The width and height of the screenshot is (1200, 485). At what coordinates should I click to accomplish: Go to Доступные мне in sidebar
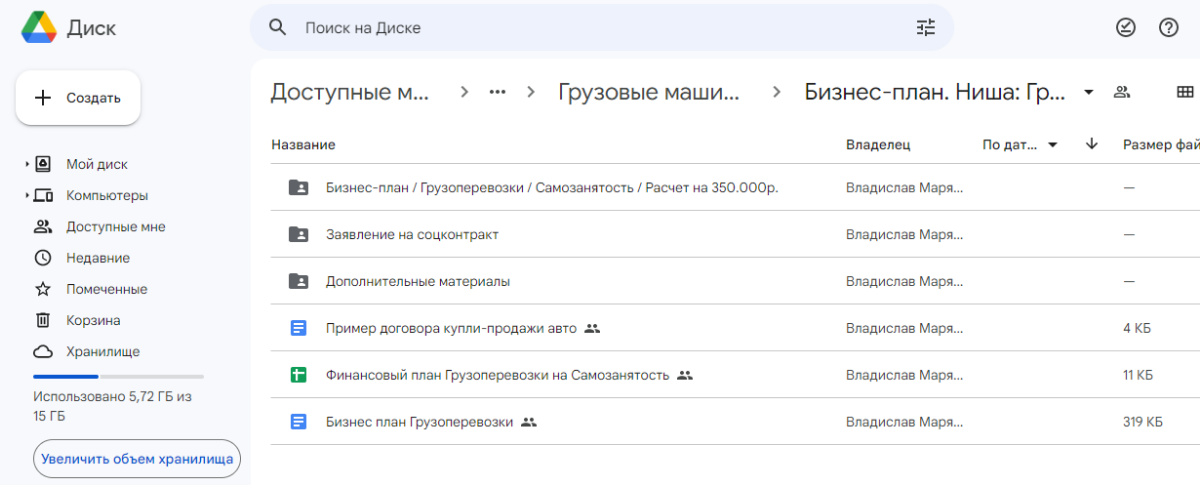pyautogui.click(x=115, y=227)
